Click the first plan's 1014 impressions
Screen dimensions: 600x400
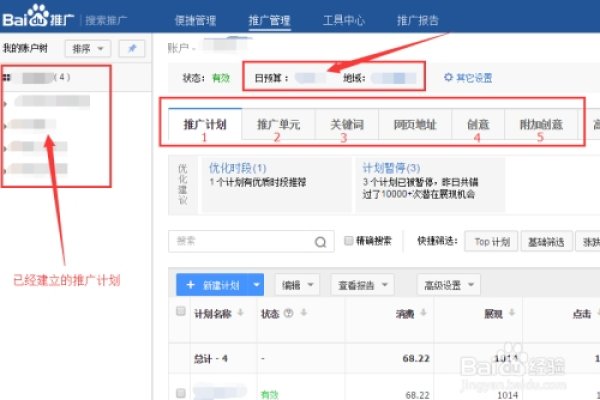pyautogui.click(x=507, y=394)
